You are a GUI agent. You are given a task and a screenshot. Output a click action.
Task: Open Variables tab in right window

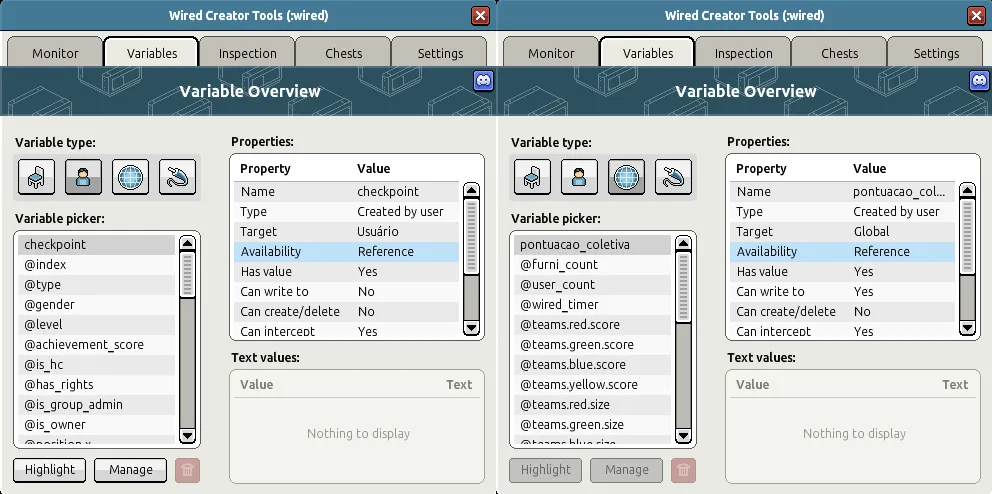click(648, 52)
